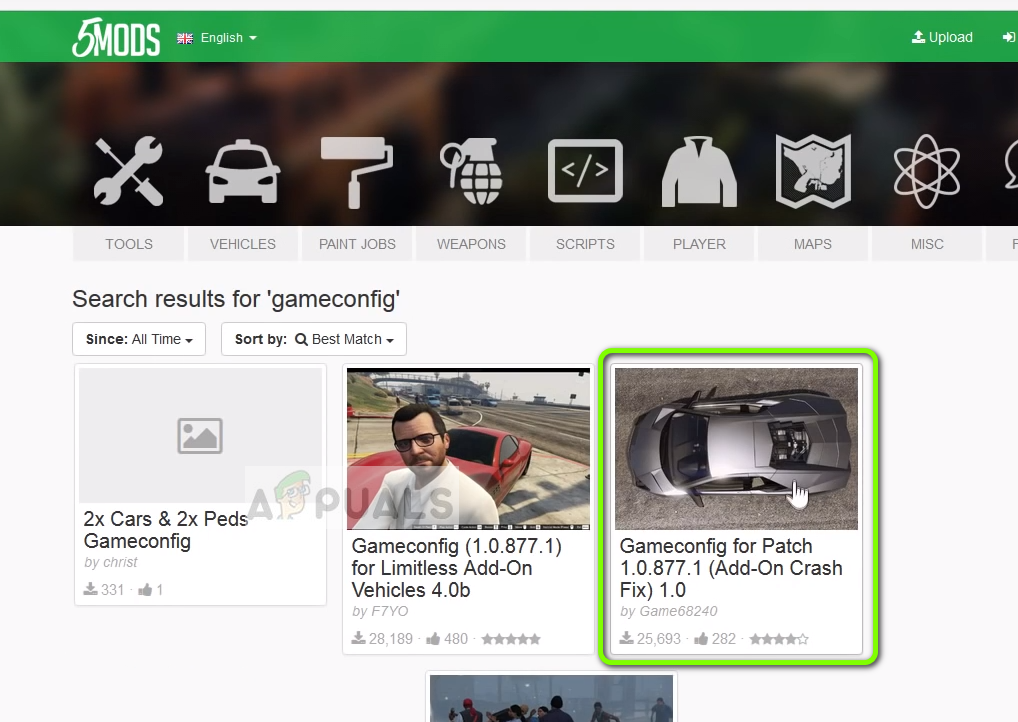The height and width of the screenshot is (722, 1018).
Task: Click the Search results for 'gameconfig' heading
Action: [236, 299]
